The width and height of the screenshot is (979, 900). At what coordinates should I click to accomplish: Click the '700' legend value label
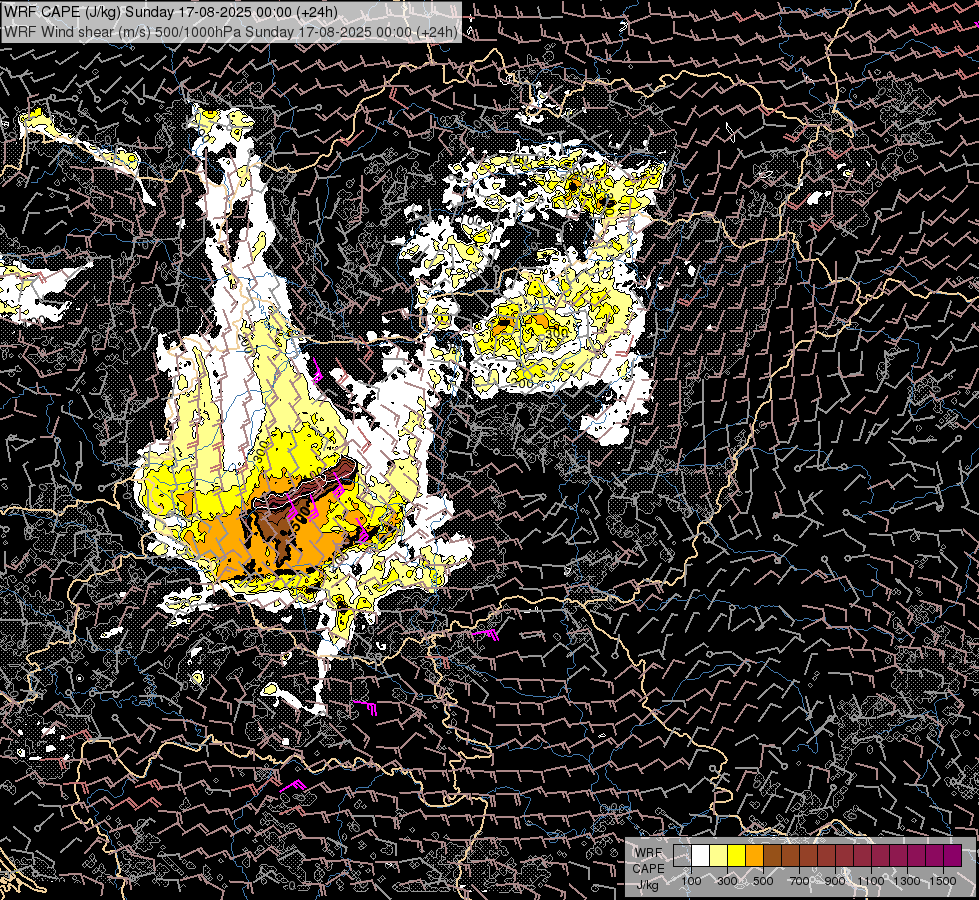tap(799, 881)
